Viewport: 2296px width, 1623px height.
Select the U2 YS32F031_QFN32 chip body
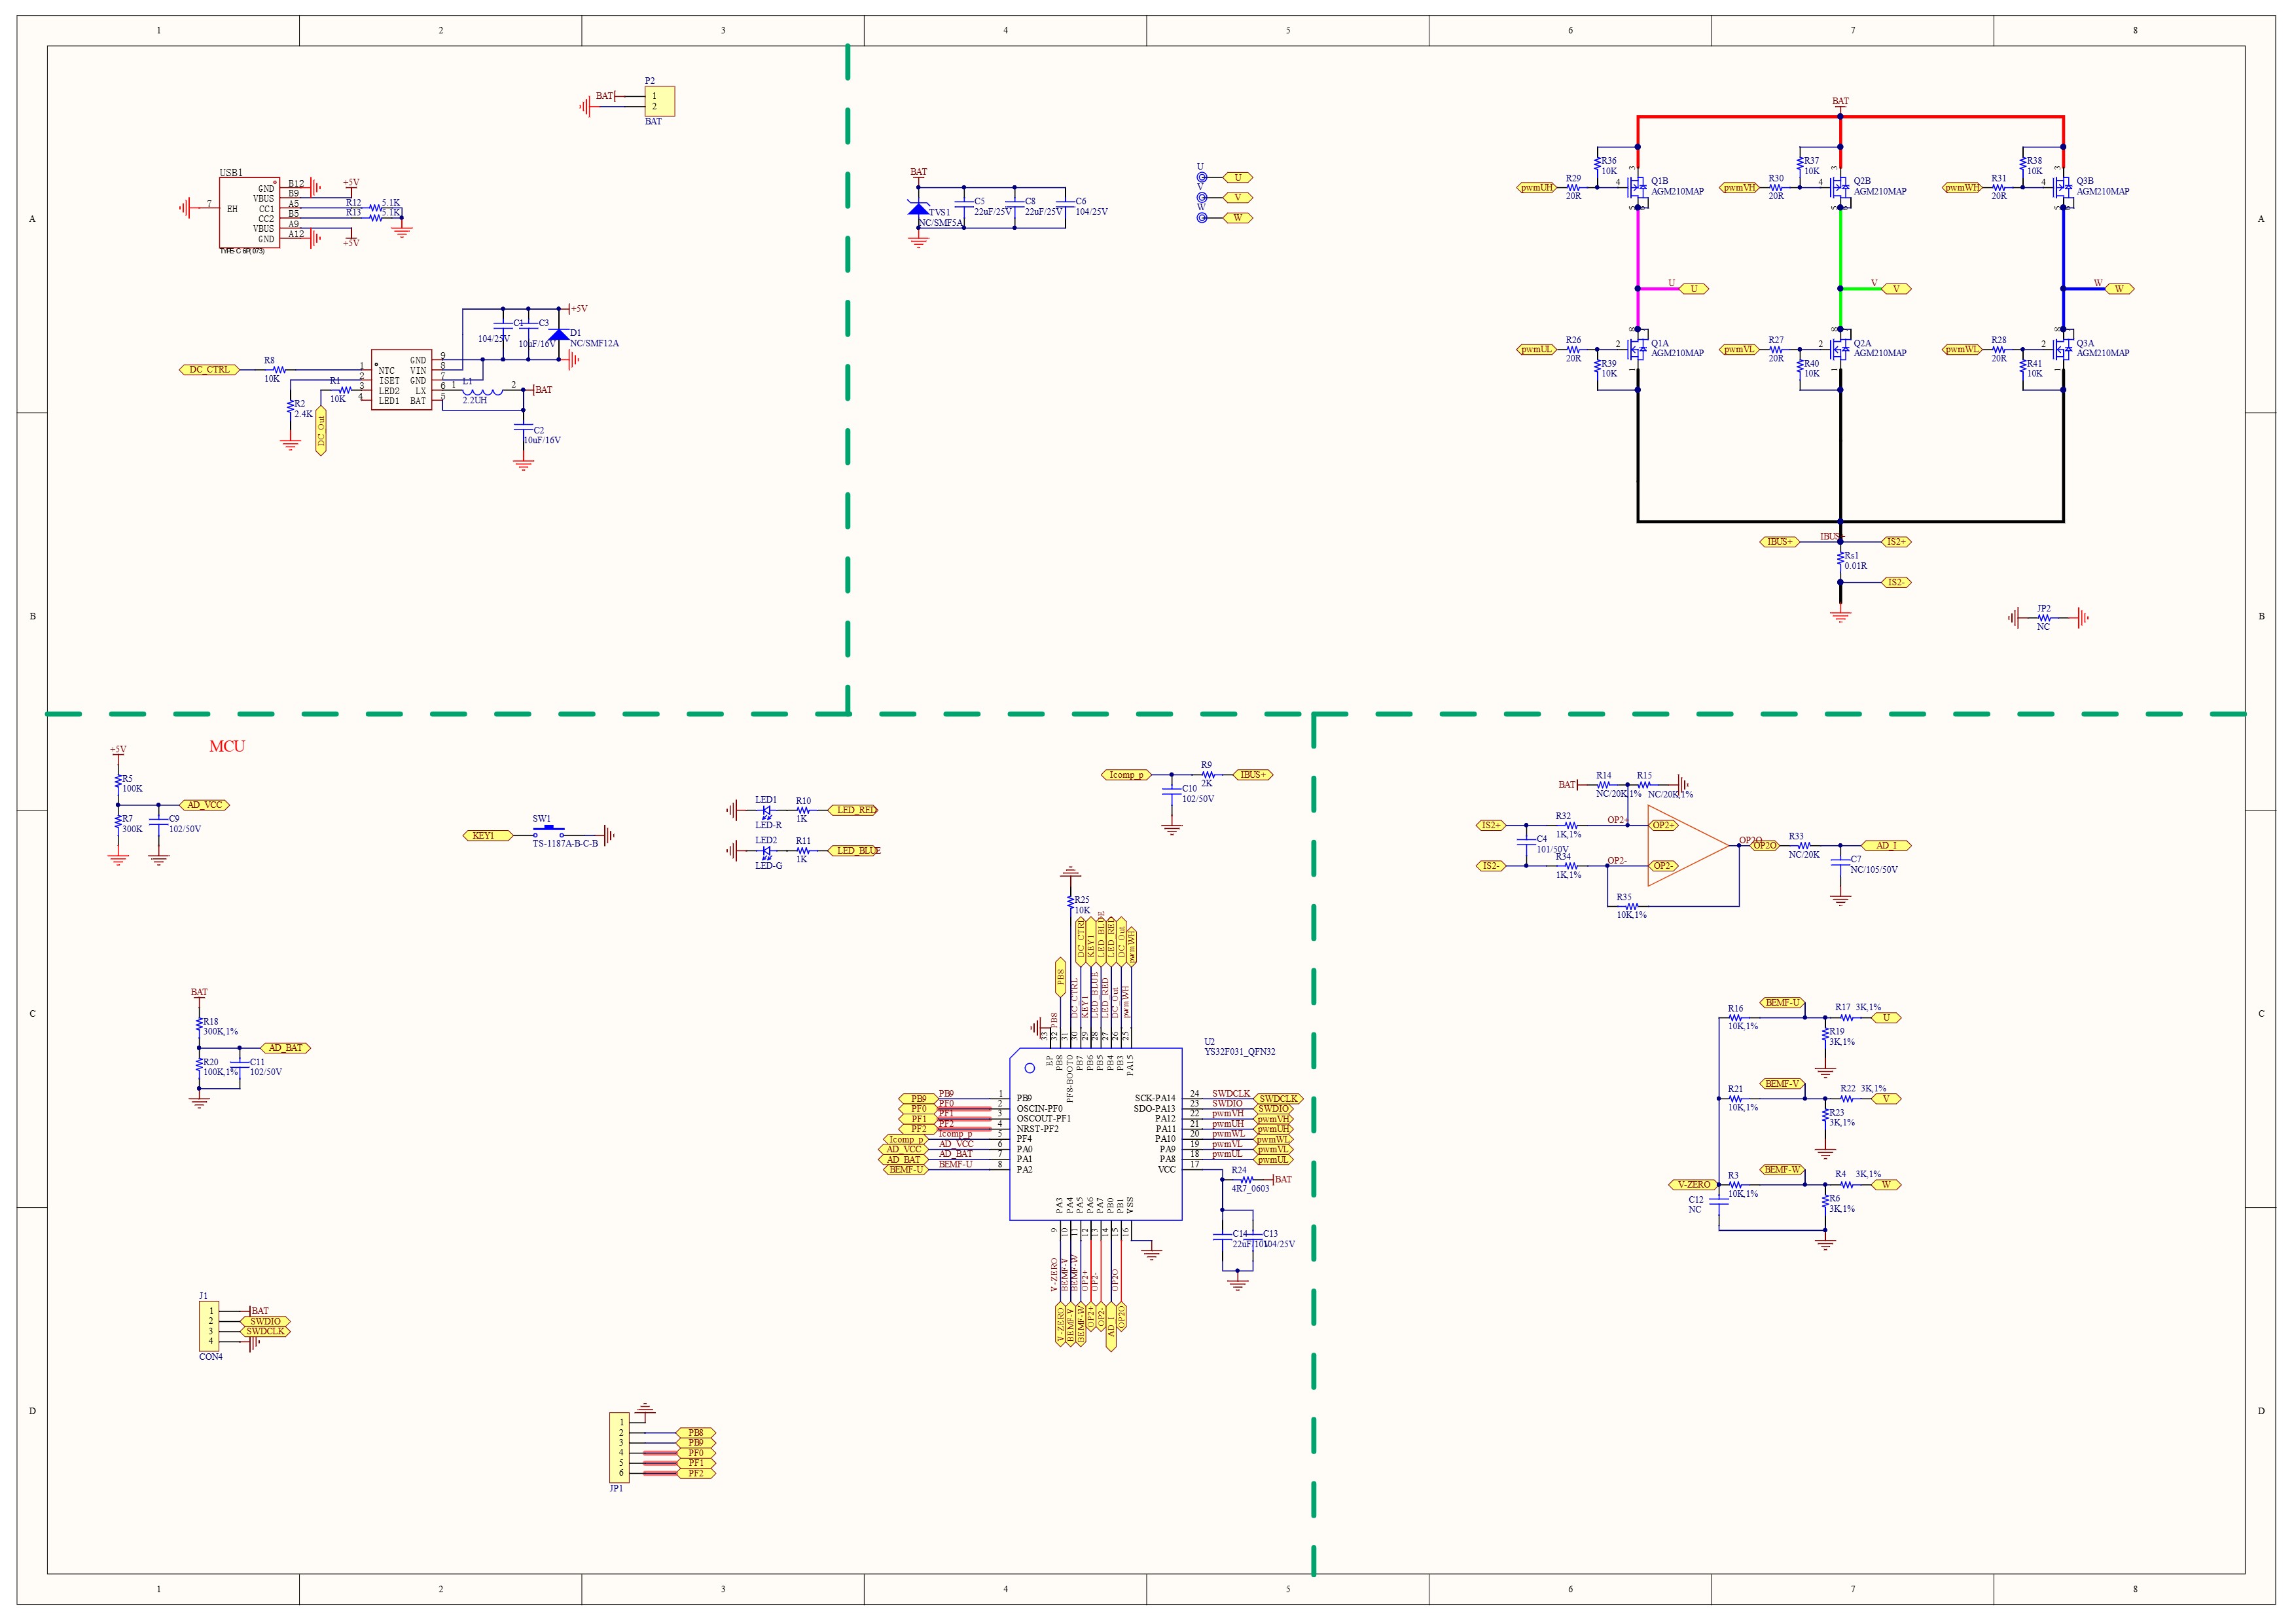coord(1096,1134)
